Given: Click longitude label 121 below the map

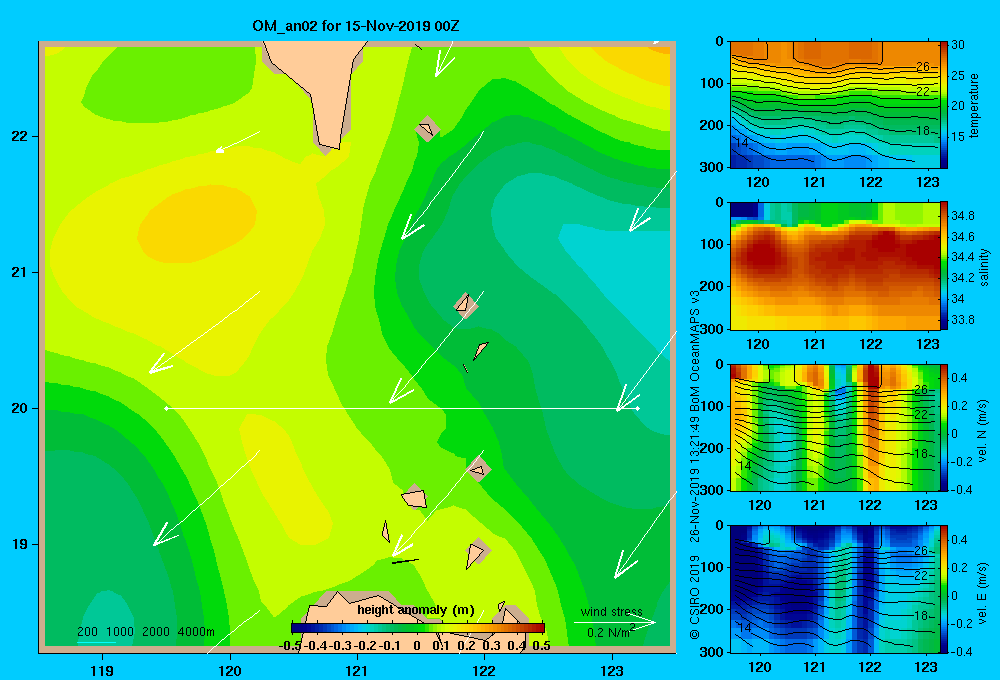Looking at the screenshot, I should [357, 670].
